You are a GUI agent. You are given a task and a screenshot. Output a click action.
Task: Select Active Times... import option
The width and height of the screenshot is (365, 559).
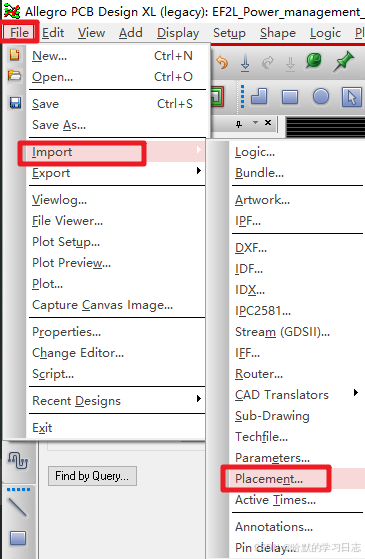[297, 500]
